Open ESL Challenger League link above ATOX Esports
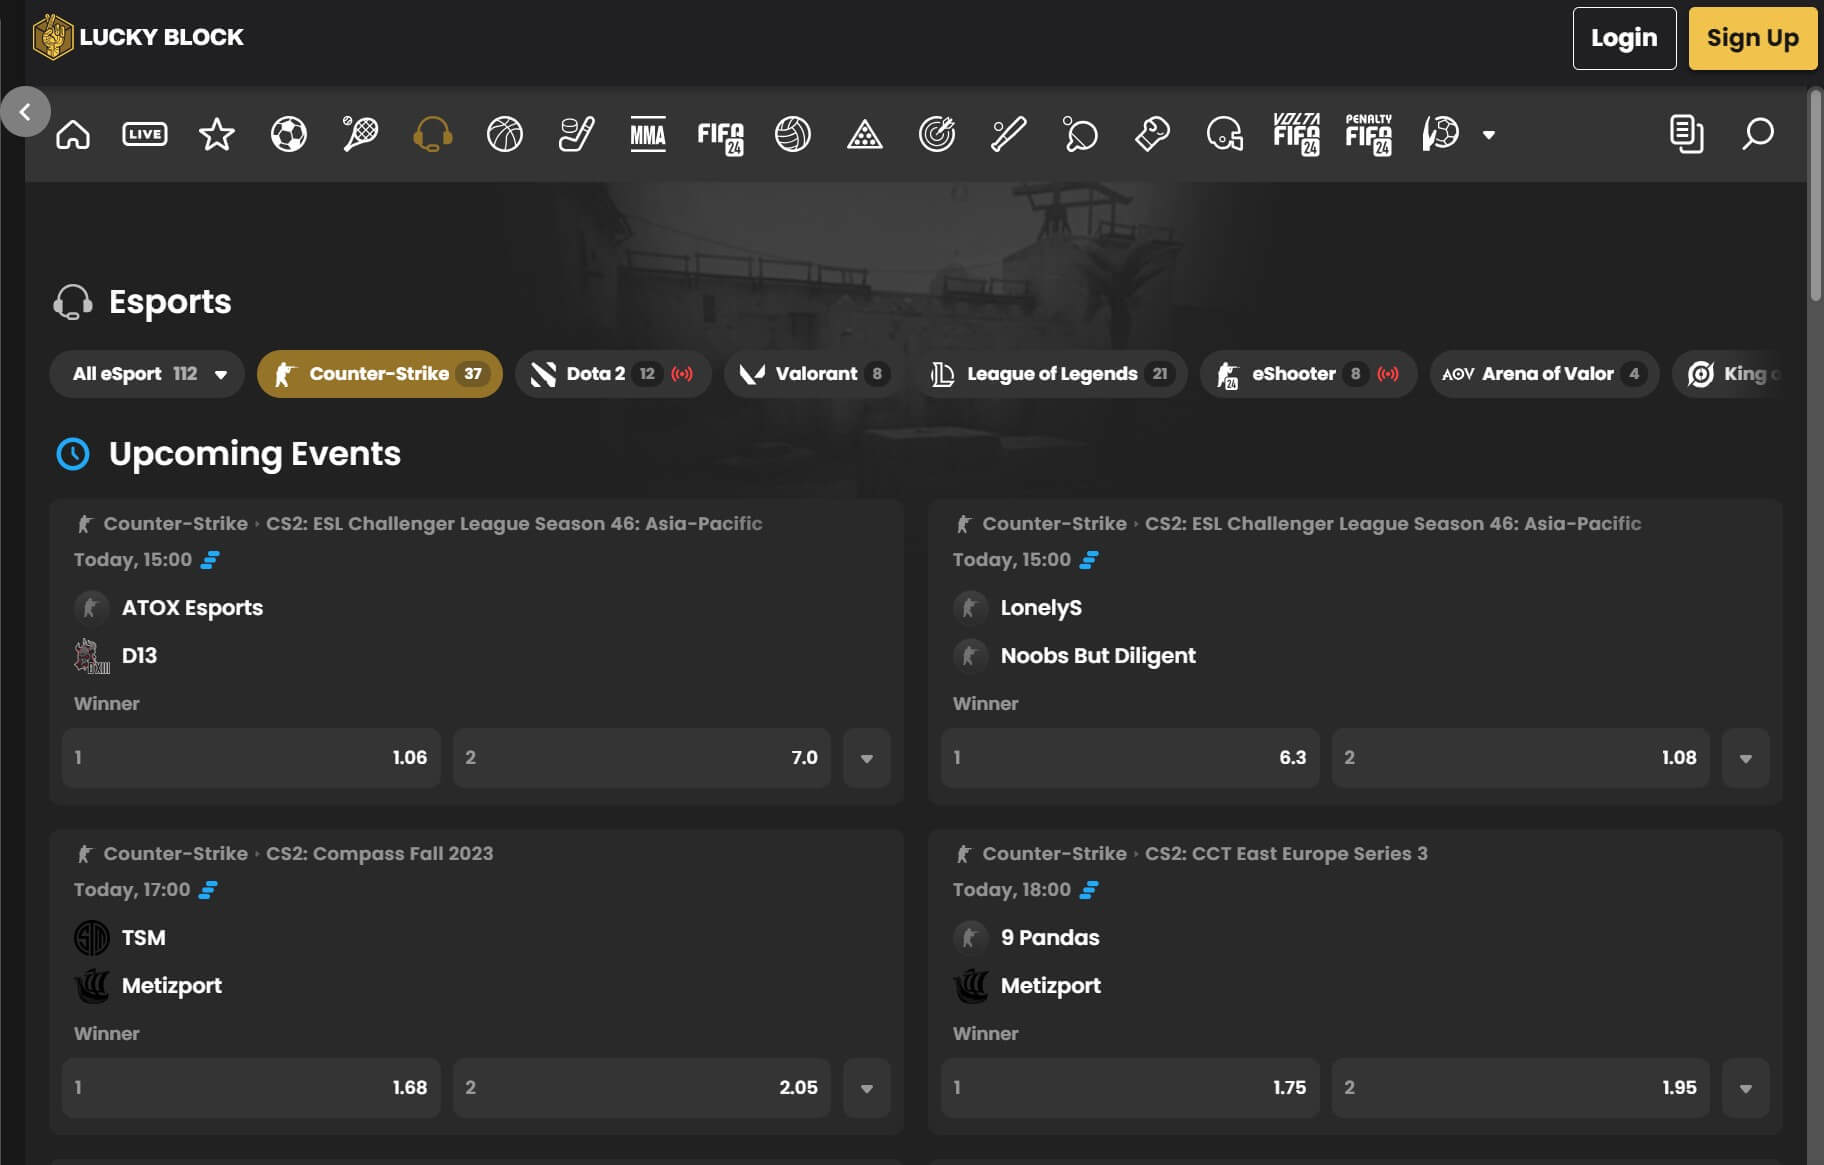Viewport: 1824px width, 1165px height. click(514, 524)
